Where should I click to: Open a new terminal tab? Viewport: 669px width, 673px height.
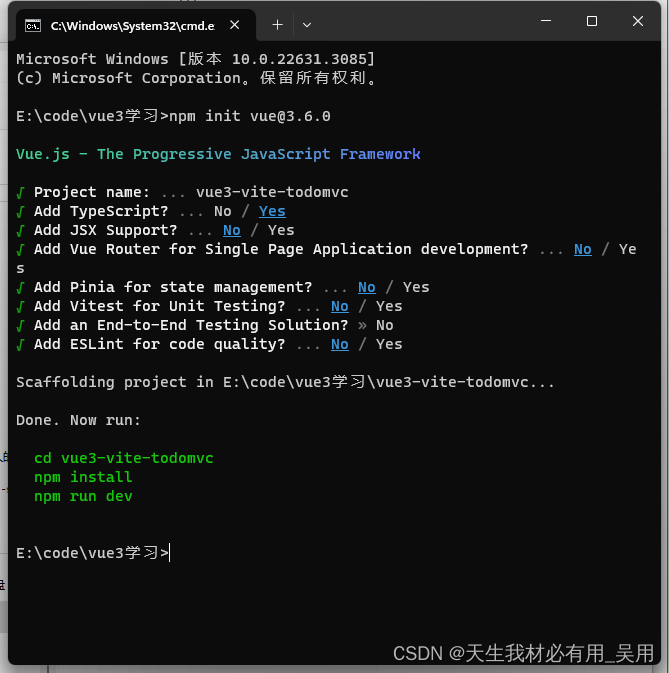pyautogui.click(x=278, y=25)
